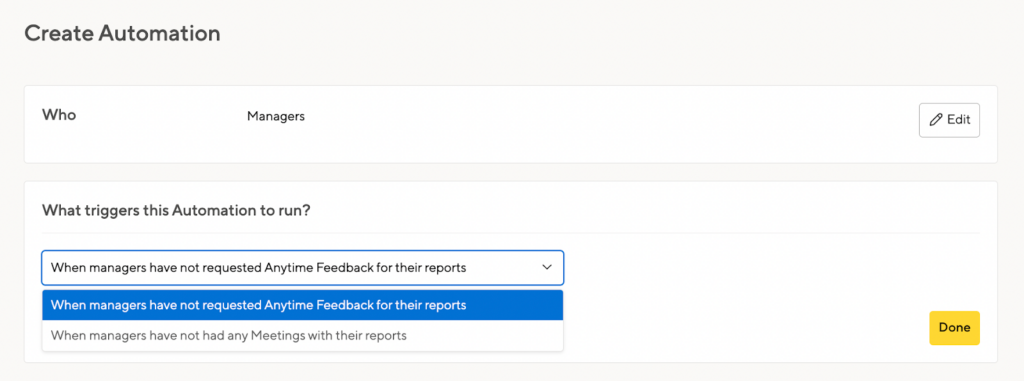
Task: Click the chevron arrow in trigger dropdown
Action: click(547, 267)
